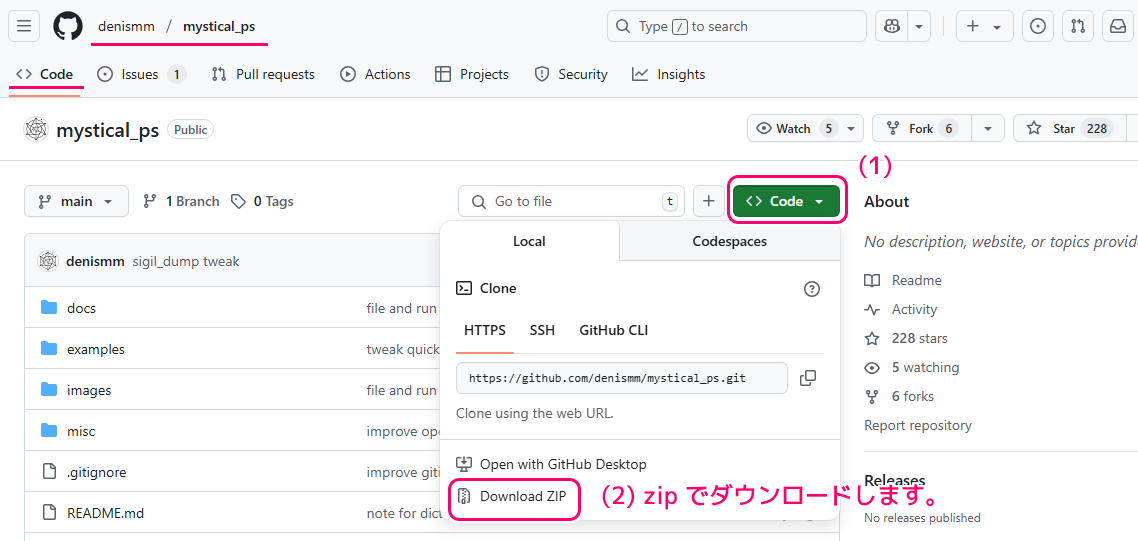
Task: Open the docs folder
Action: 81,308
